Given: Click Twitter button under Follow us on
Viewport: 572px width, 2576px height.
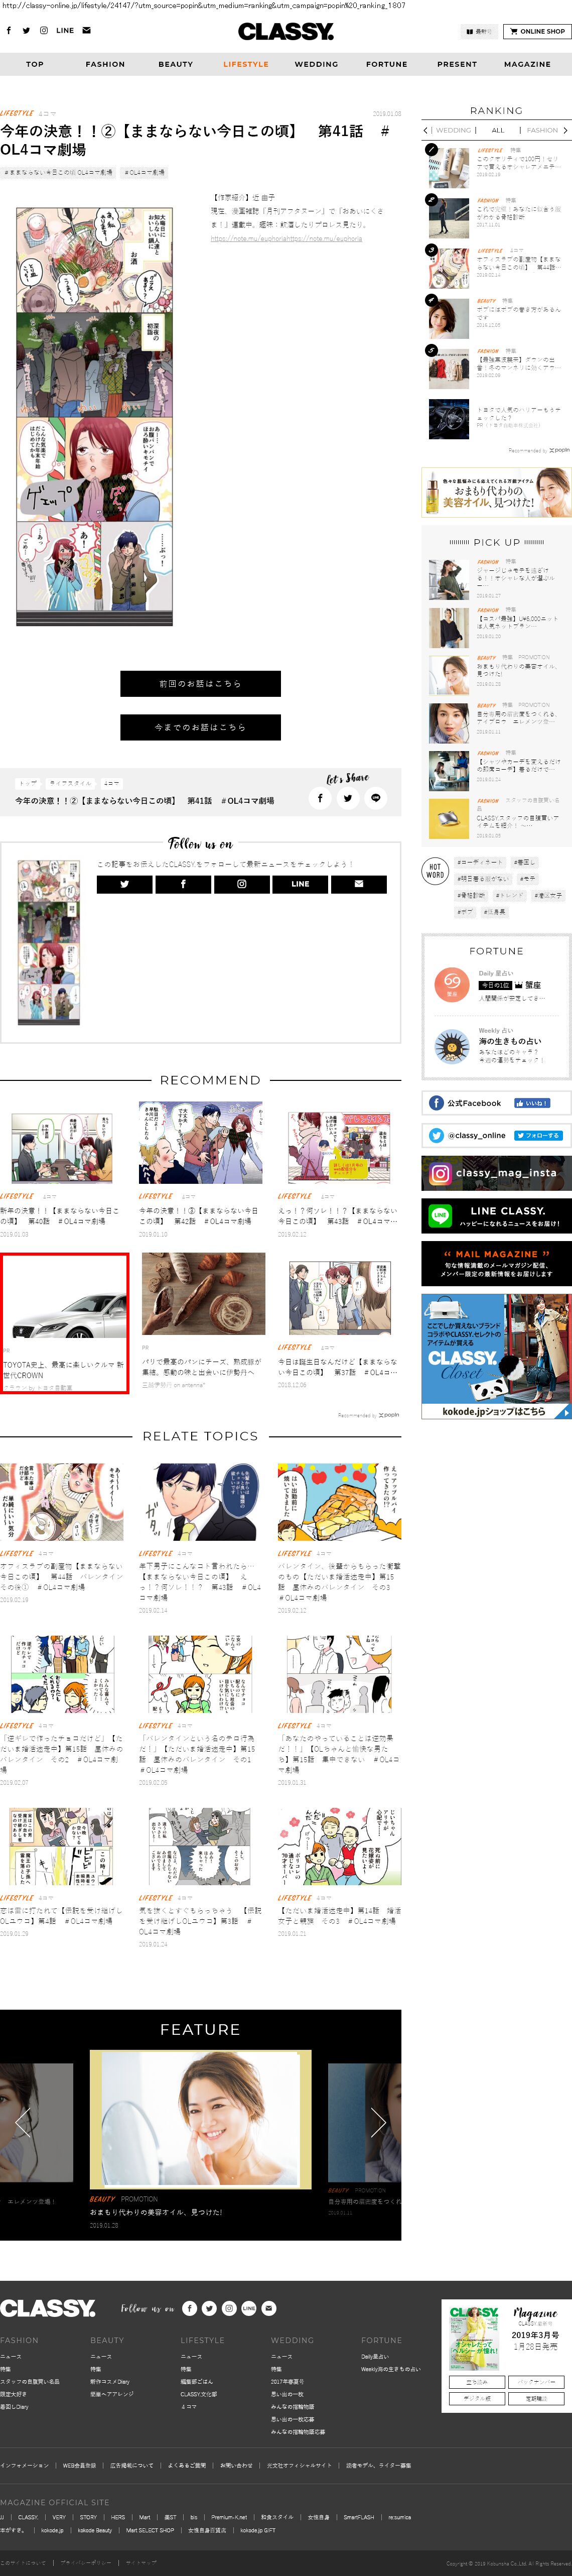Looking at the screenshot, I should [x=124, y=884].
